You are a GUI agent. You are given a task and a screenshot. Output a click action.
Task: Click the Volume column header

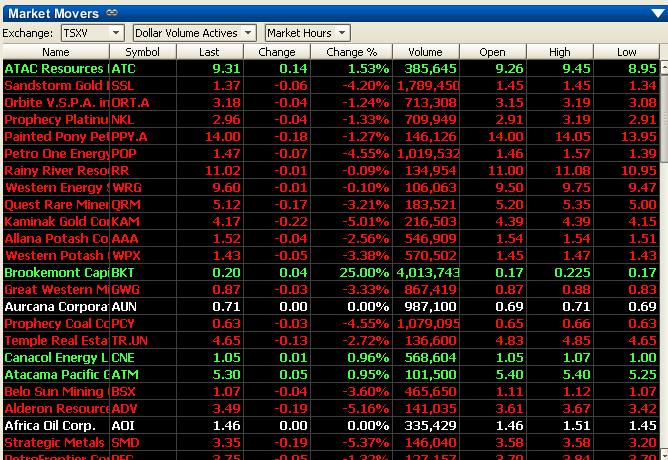point(425,51)
